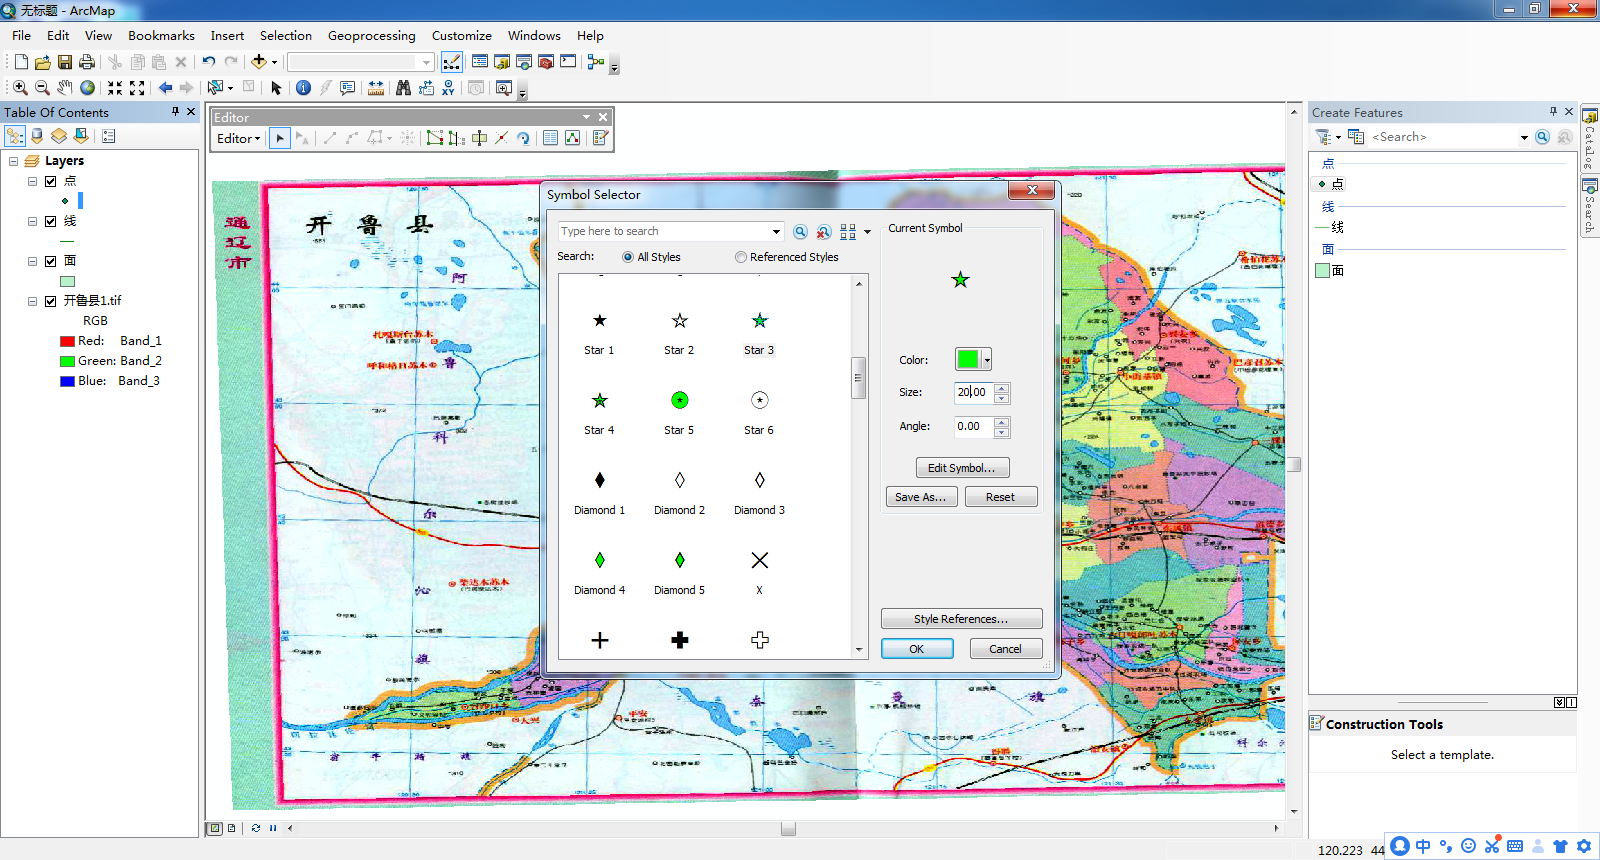Click the Red Band_1 color swatch

pyautogui.click(x=67, y=341)
